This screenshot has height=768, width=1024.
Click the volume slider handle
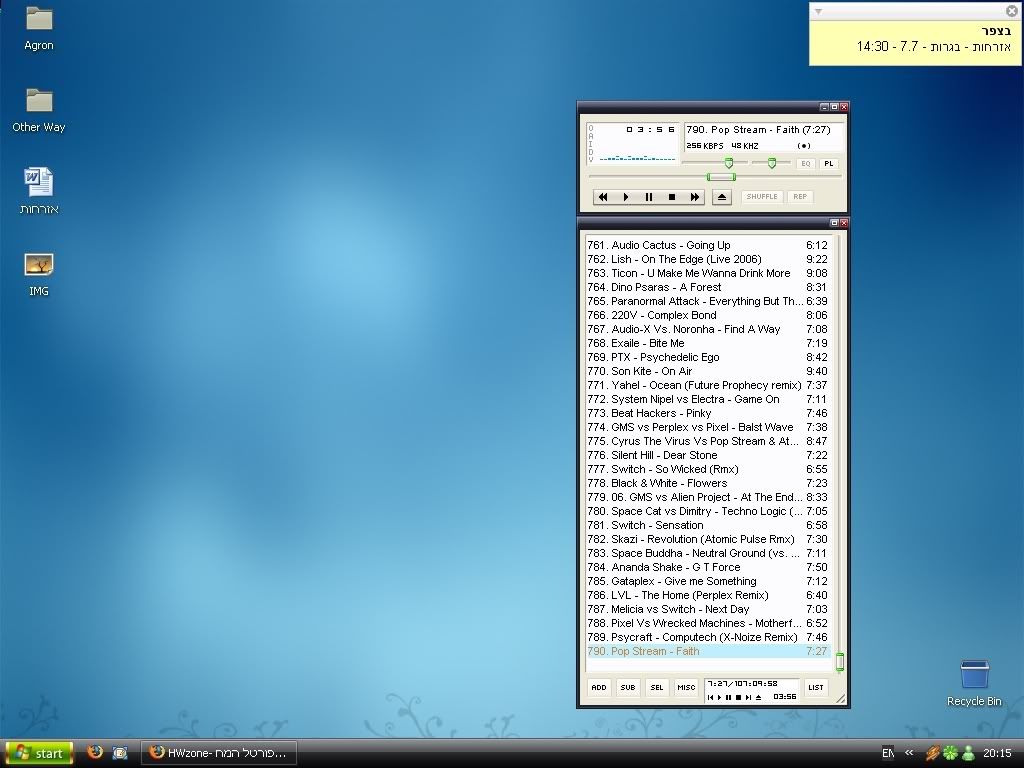729,163
